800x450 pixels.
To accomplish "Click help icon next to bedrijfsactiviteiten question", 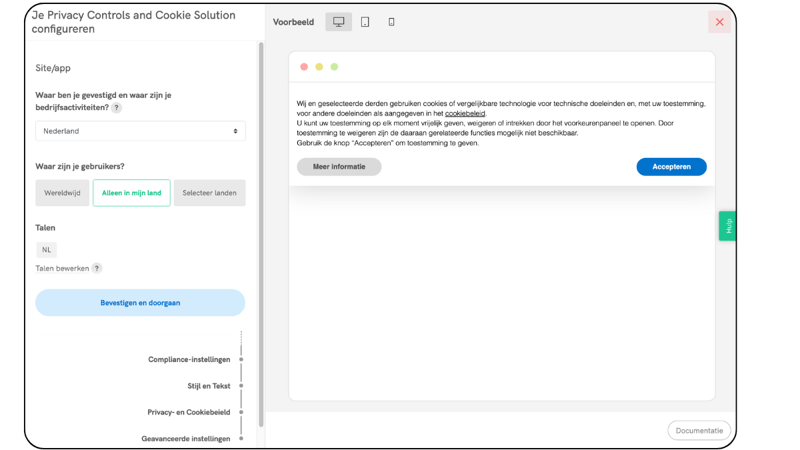I will click(x=117, y=107).
